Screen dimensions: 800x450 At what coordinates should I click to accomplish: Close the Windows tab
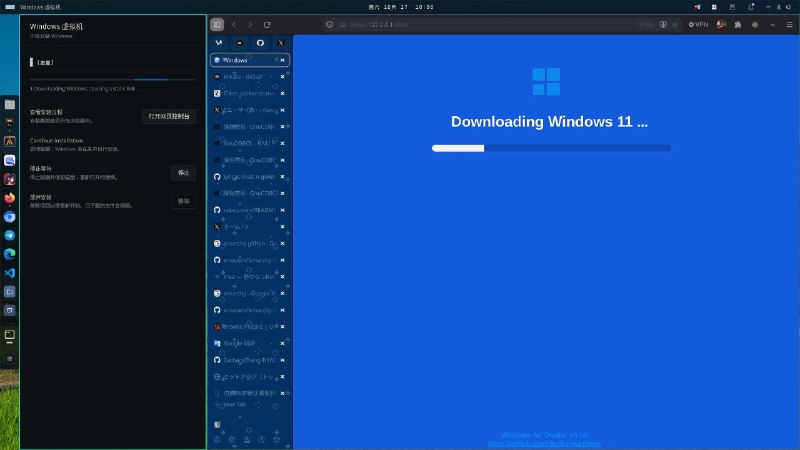pos(282,60)
